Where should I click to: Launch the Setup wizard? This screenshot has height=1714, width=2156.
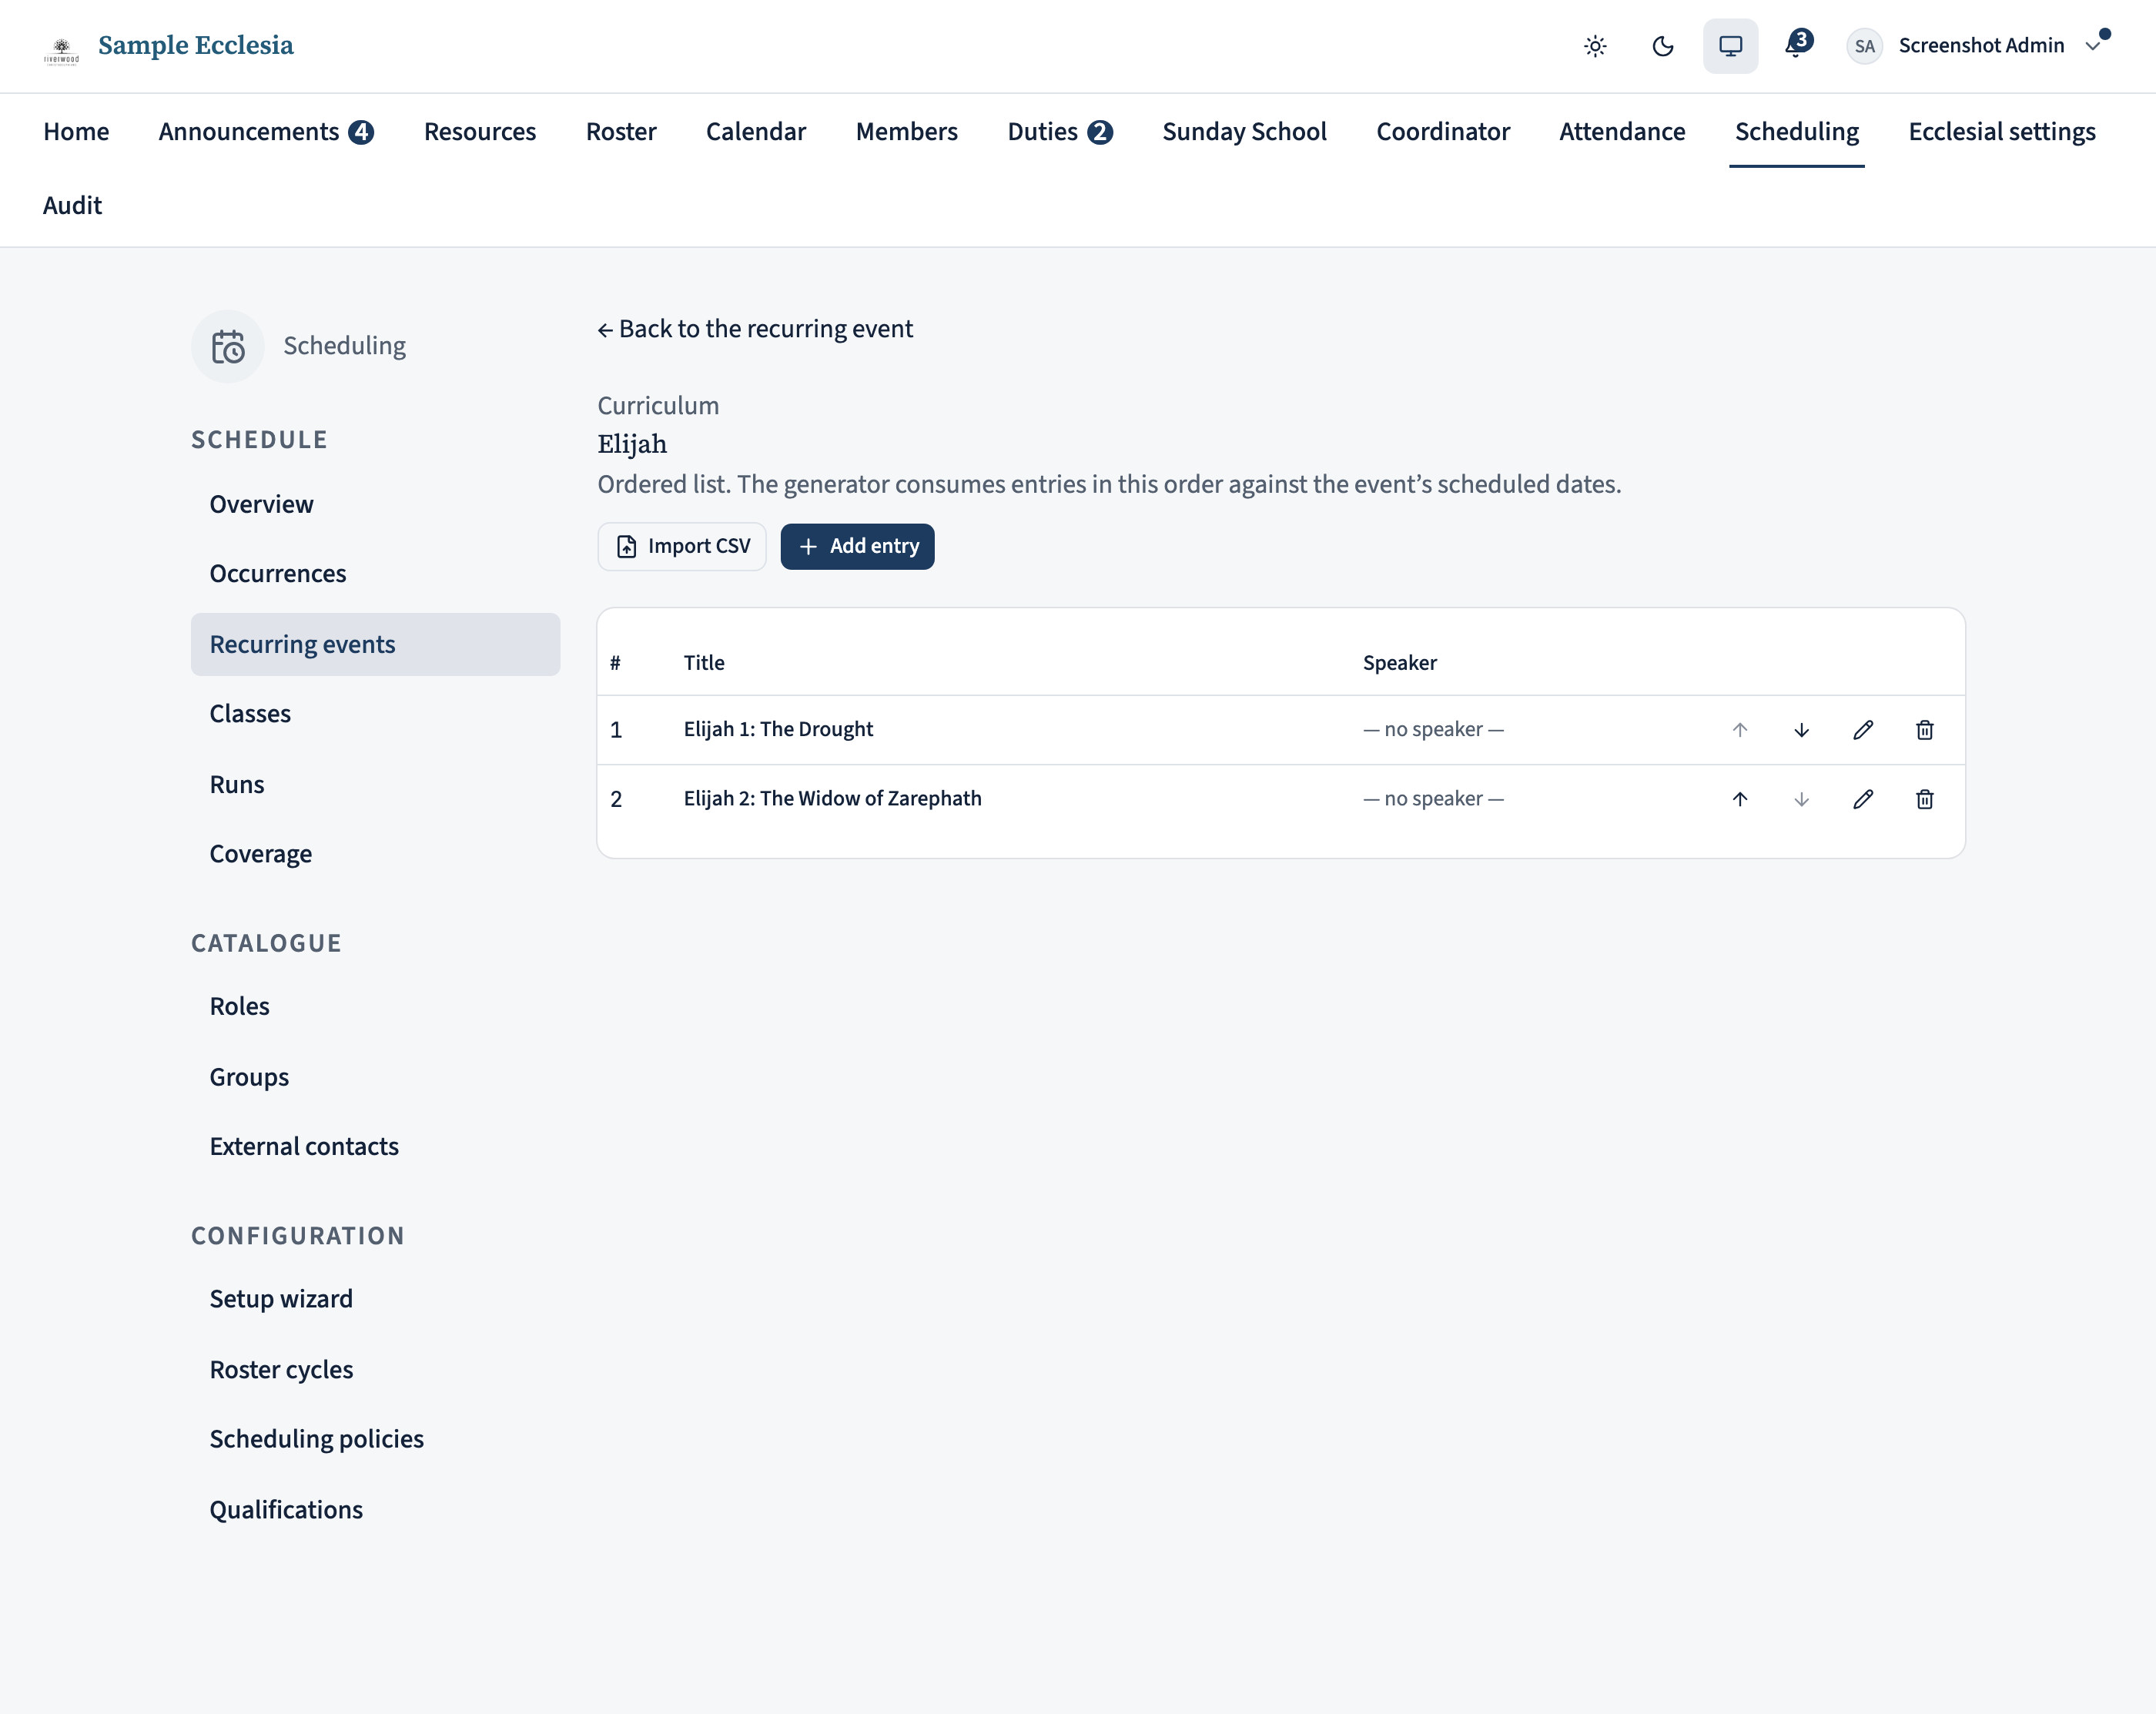(375, 1299)
